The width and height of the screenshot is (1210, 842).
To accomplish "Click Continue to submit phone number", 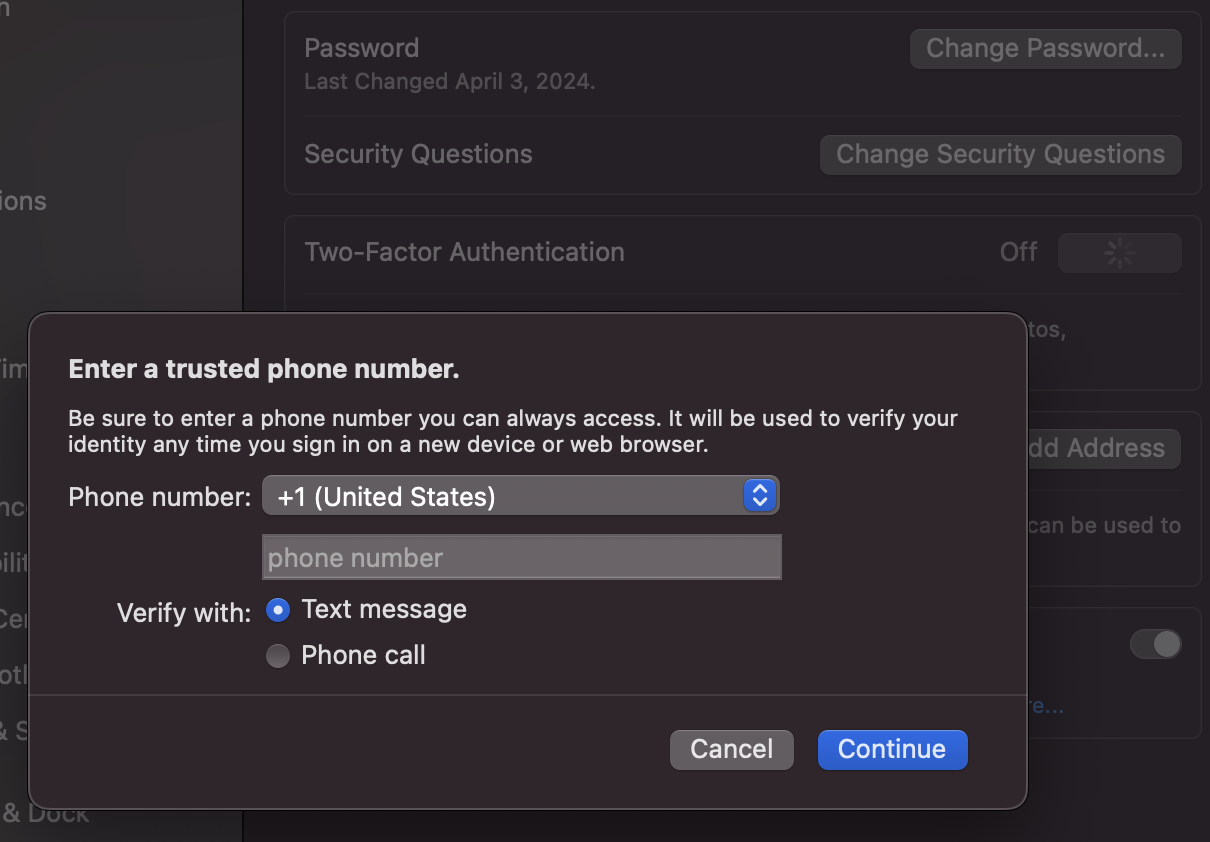I will point(892,749).
